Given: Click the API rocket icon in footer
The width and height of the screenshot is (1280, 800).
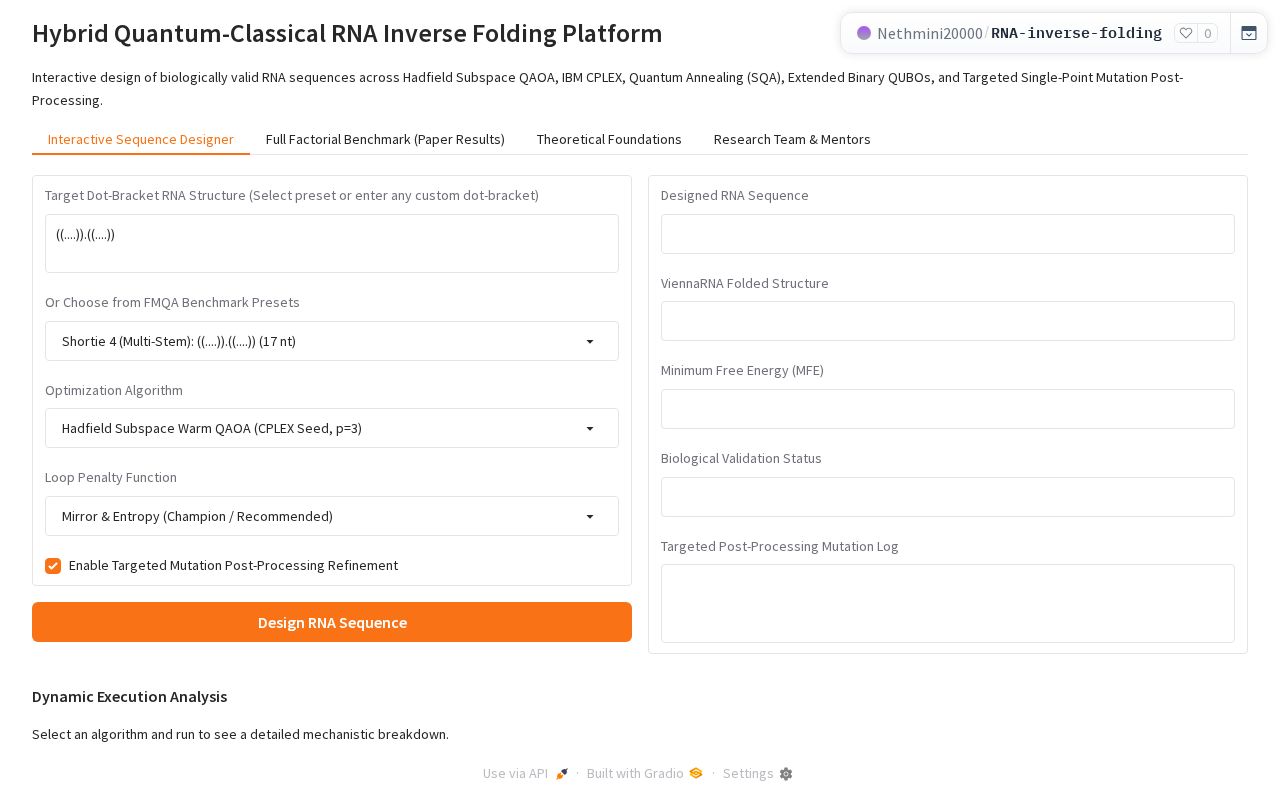Looking at the screenshot, I should click(x=562, y=773).
